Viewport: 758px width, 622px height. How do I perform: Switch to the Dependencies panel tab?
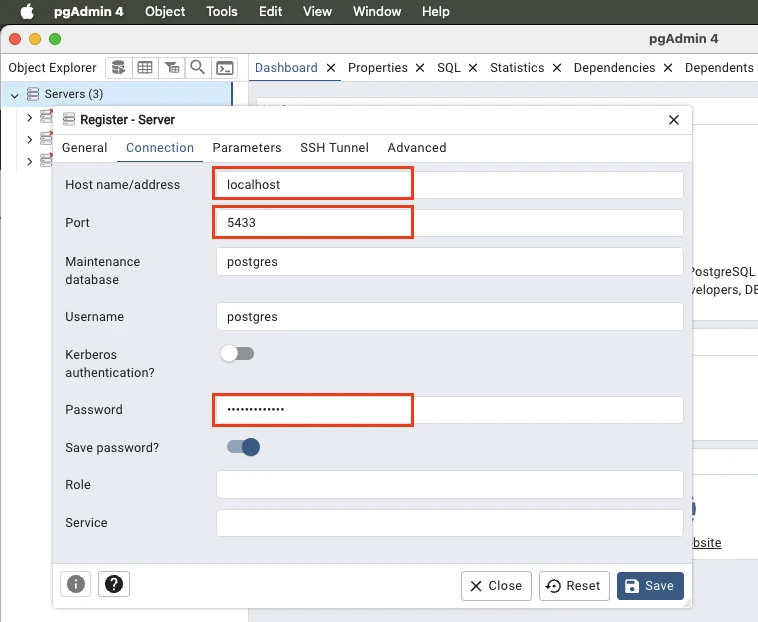(614, 68)
